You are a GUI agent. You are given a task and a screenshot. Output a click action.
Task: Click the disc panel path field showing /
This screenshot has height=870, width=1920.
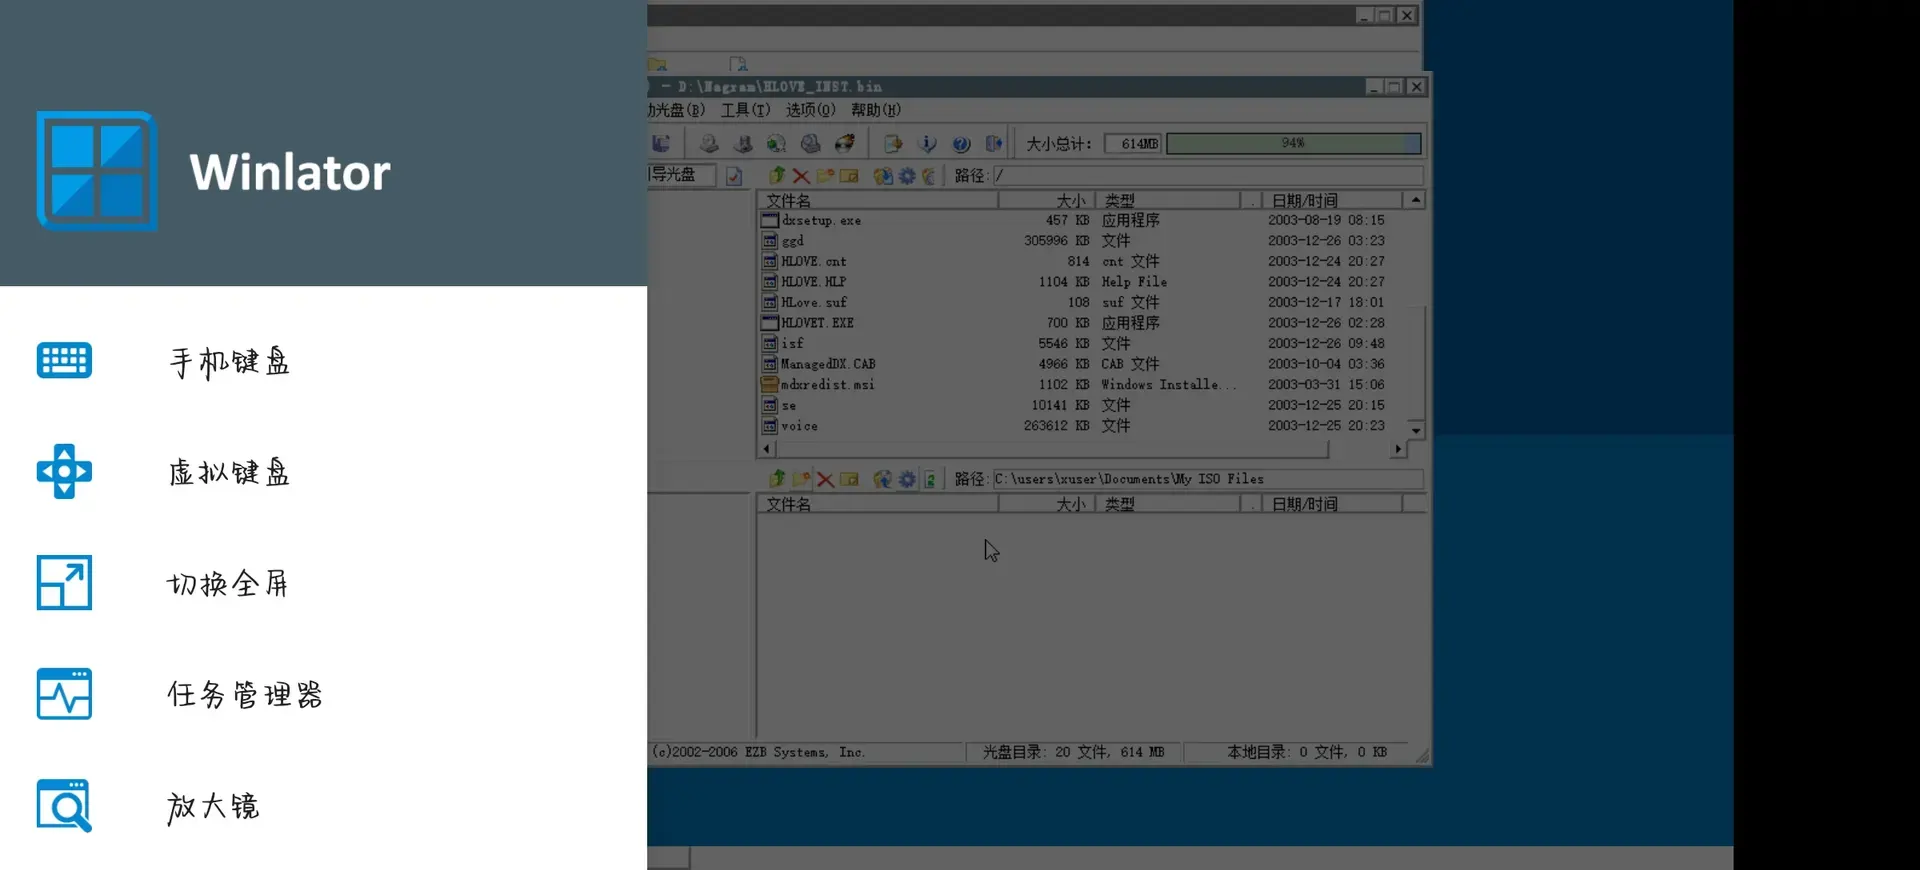tap(1207, 176)
